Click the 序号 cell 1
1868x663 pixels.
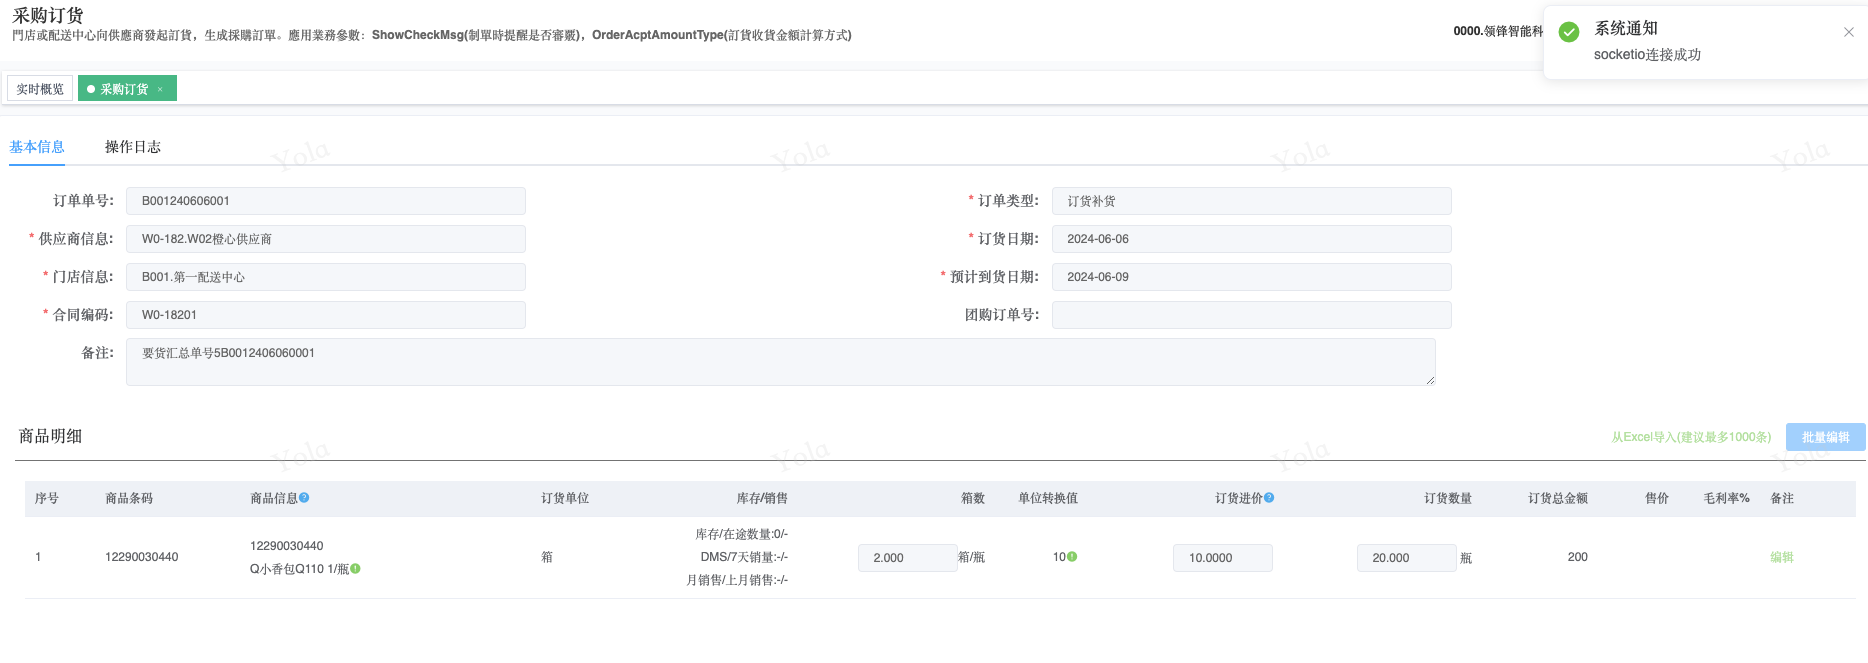tap(38, 557)
